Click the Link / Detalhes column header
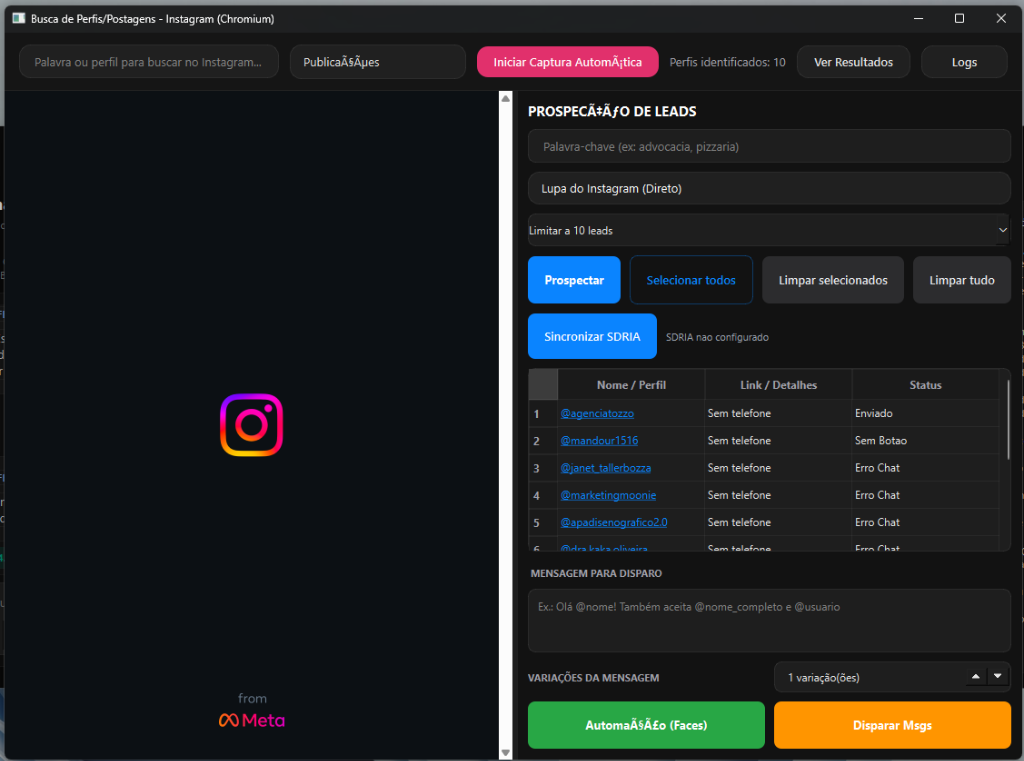Viewport: 1024px width, 761px height. pos(778,385)
